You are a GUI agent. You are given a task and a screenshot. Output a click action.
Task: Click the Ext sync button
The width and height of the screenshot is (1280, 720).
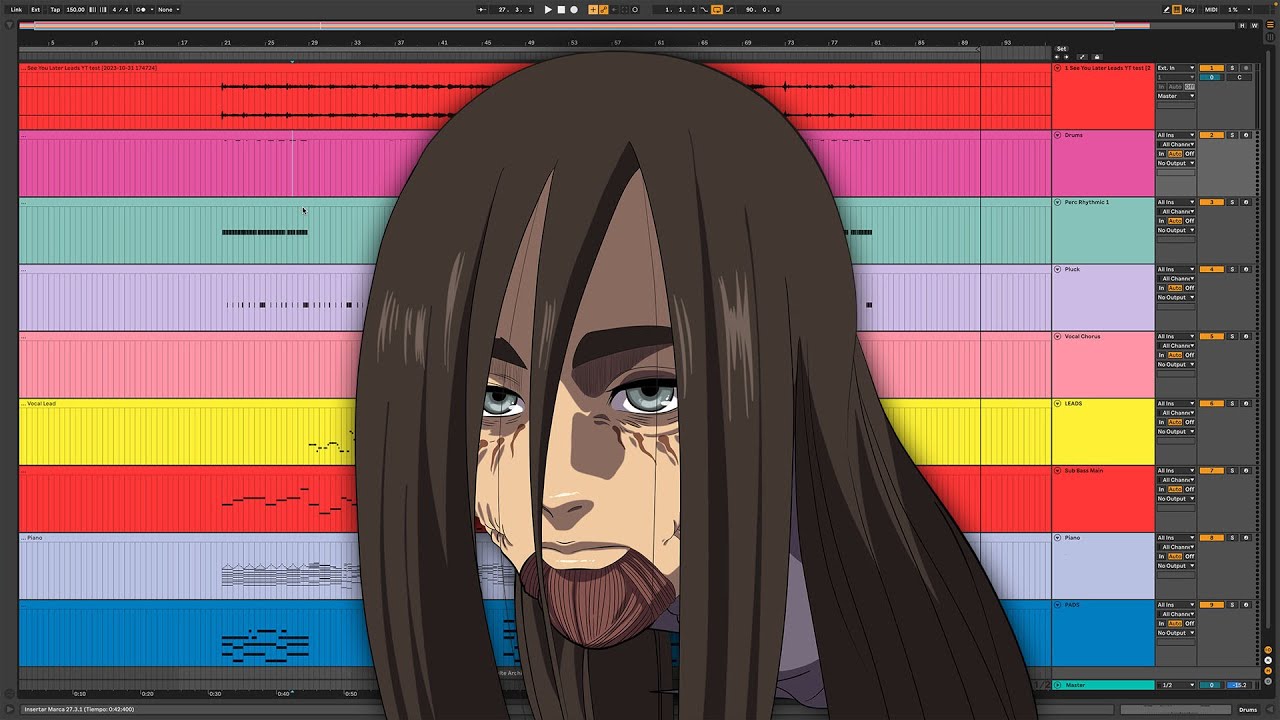[x=36, y=9]
